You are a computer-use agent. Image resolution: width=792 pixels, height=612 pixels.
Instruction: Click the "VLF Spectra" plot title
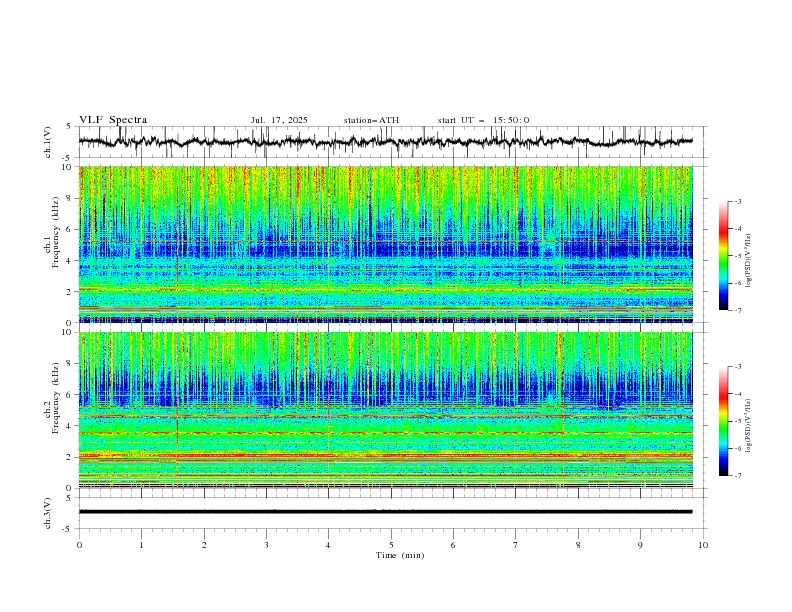point(113,120)
